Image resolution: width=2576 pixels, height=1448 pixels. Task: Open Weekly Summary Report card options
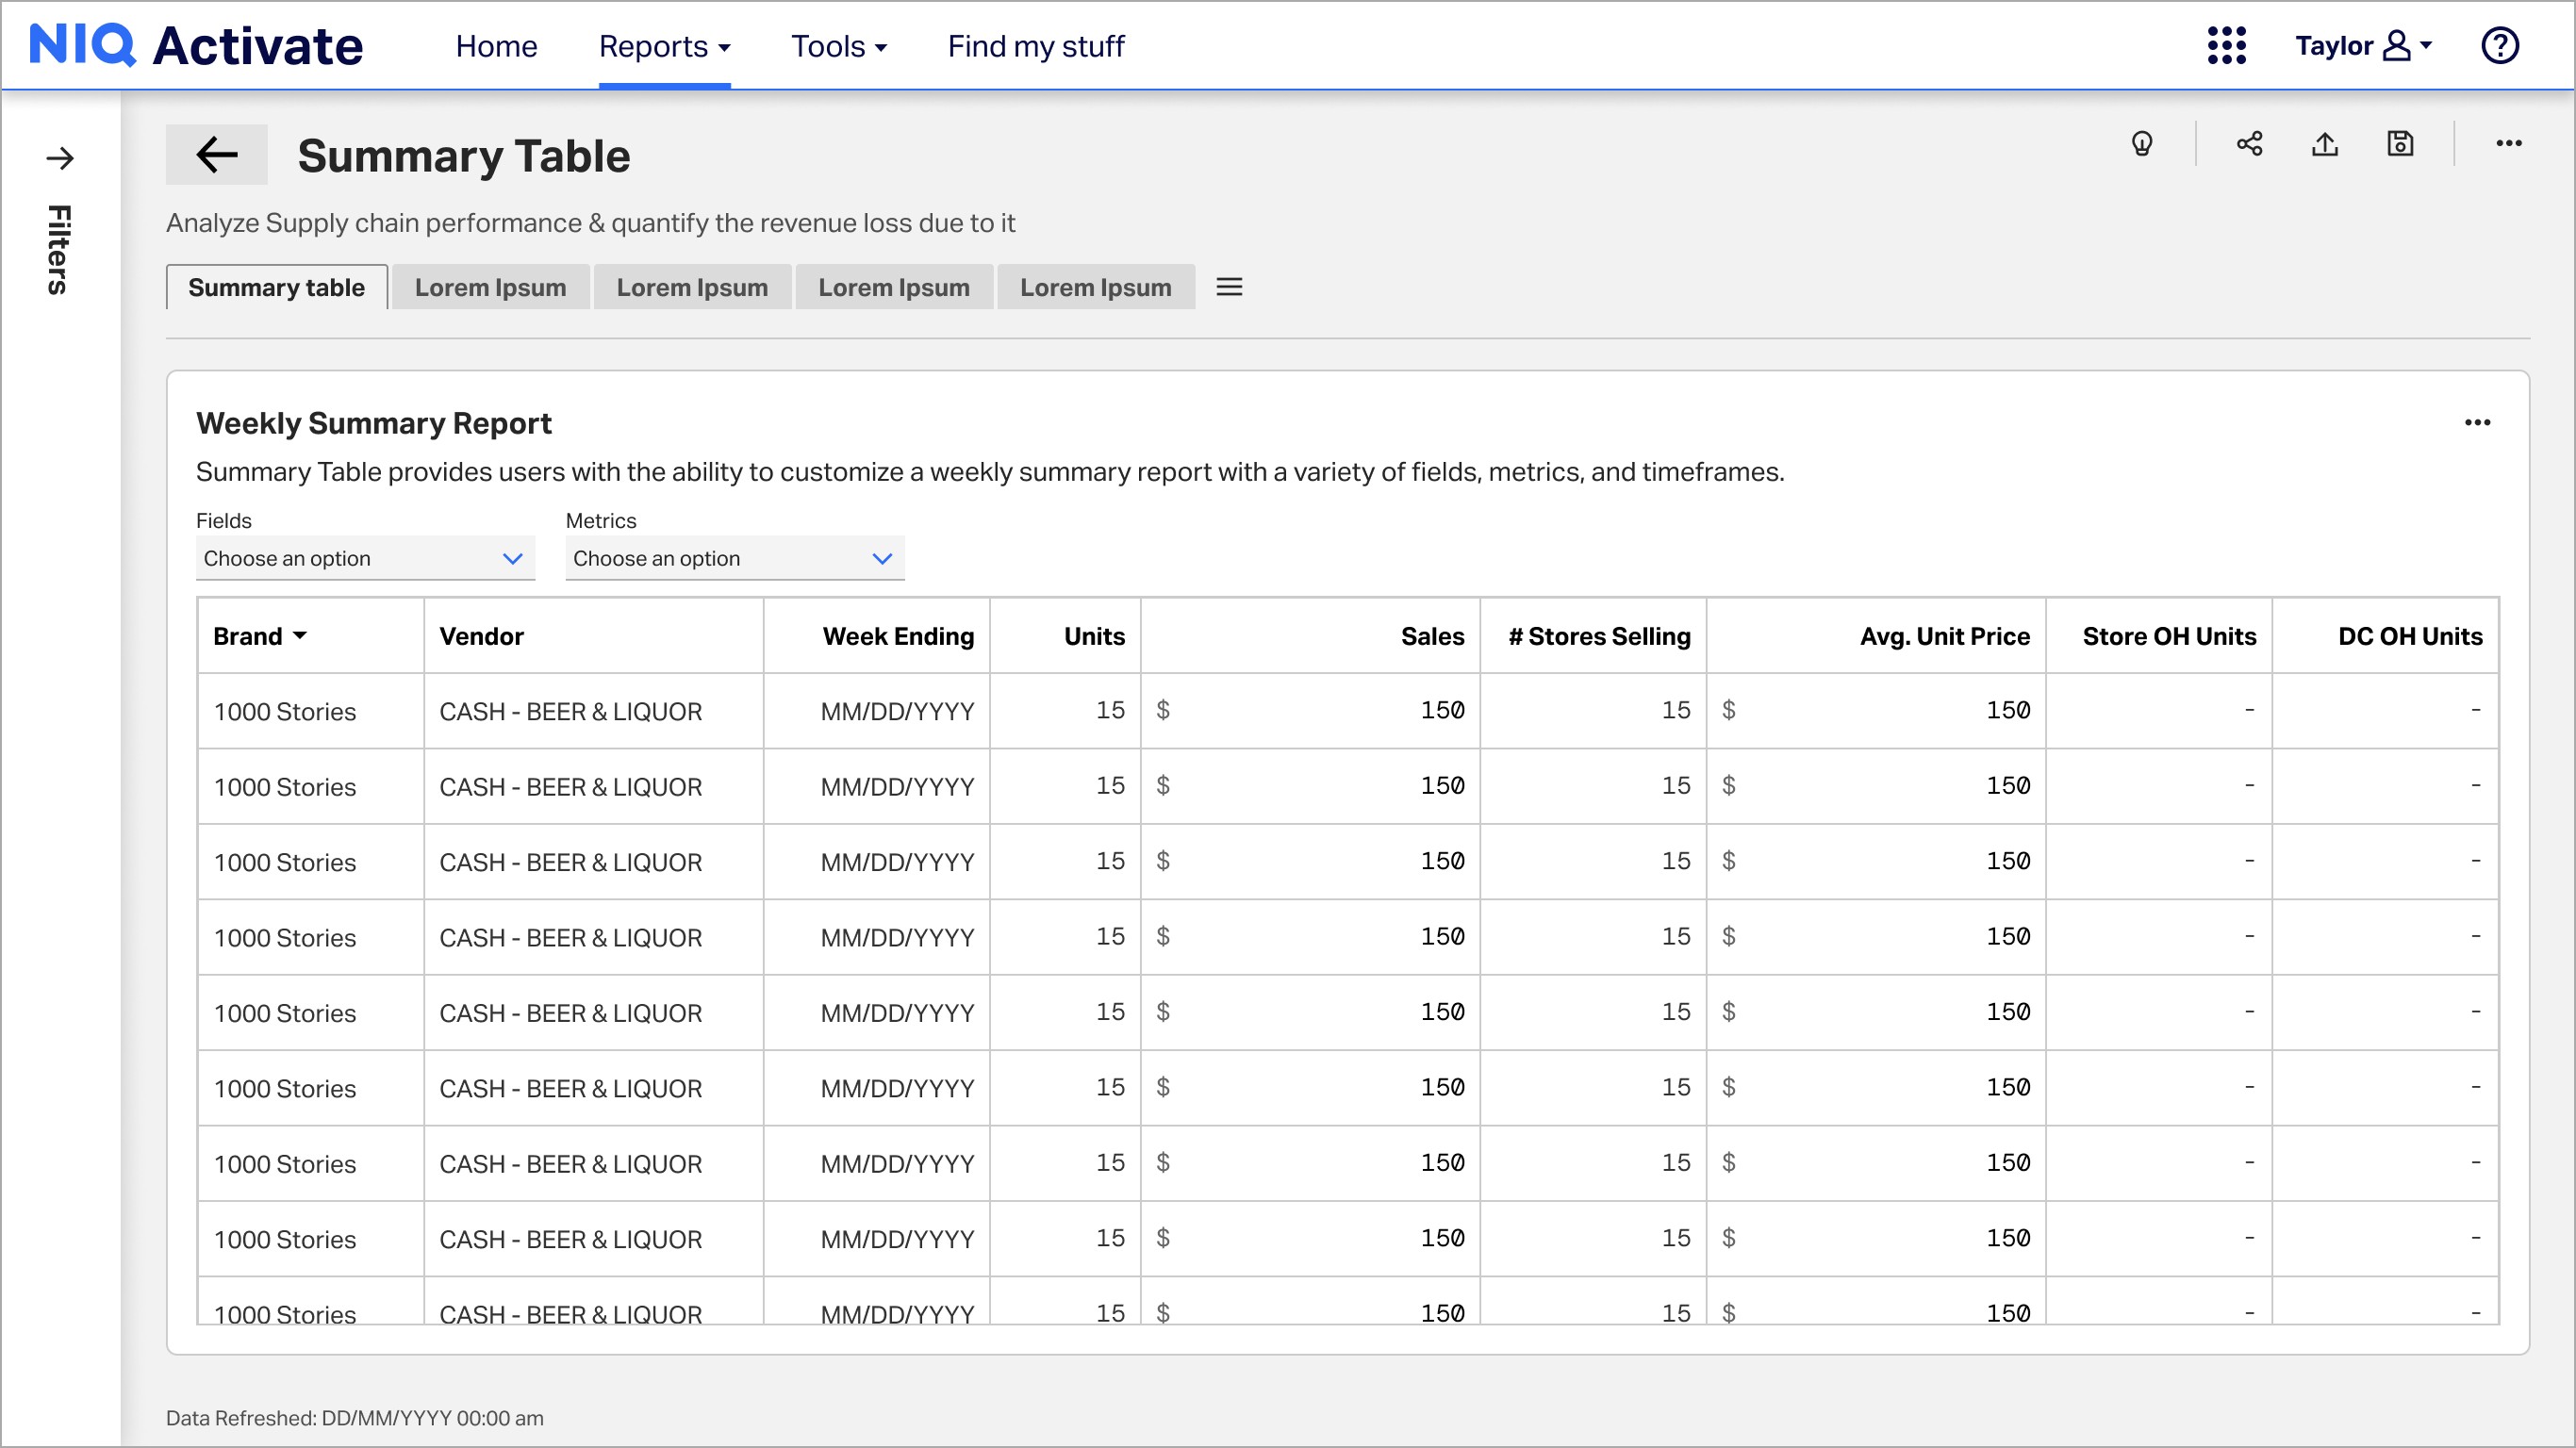coord(2477,423)
